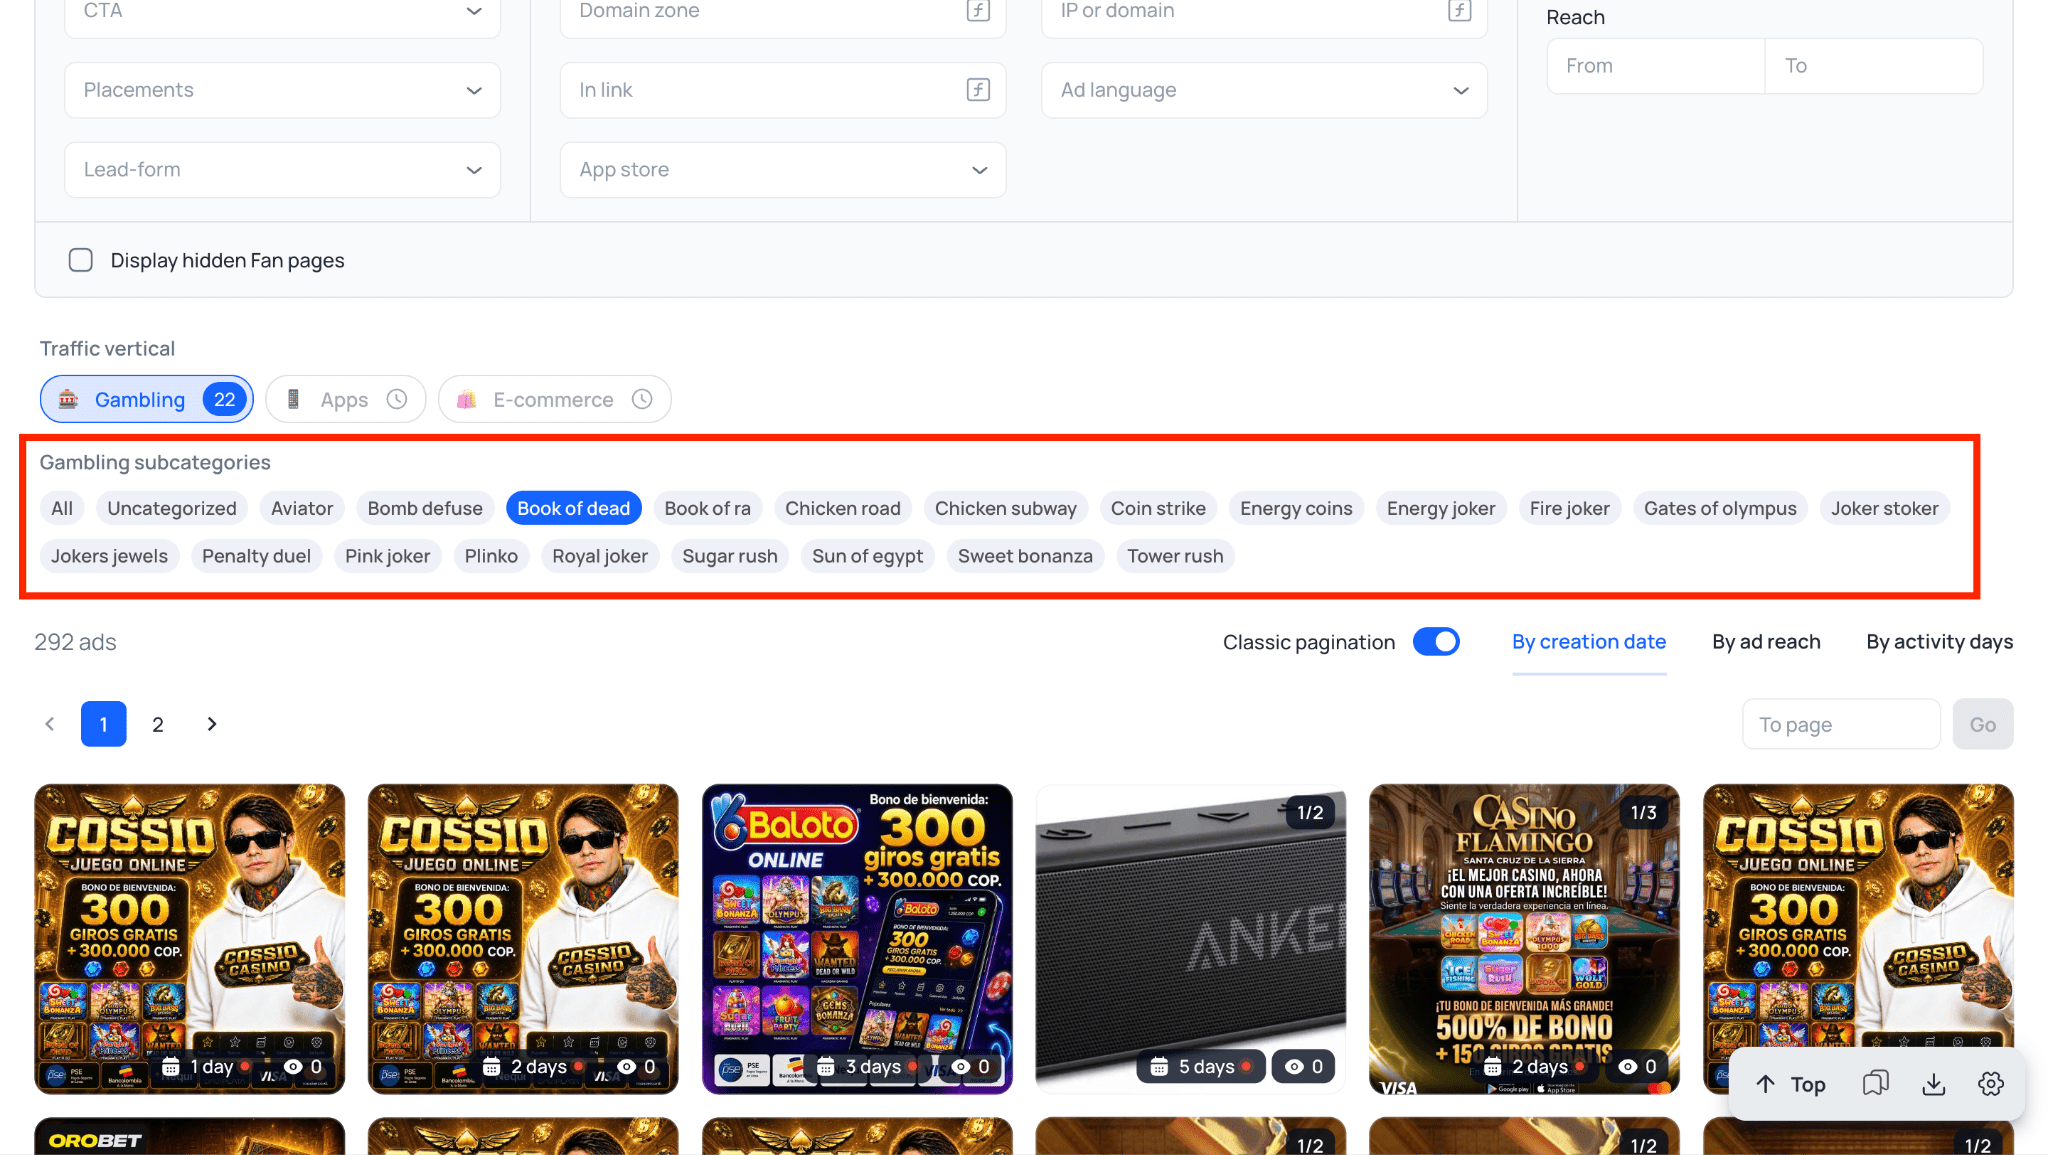The image size is (2048, 1155).
Task: Select the Gambling traffic vertical
Action: [147, 399]
